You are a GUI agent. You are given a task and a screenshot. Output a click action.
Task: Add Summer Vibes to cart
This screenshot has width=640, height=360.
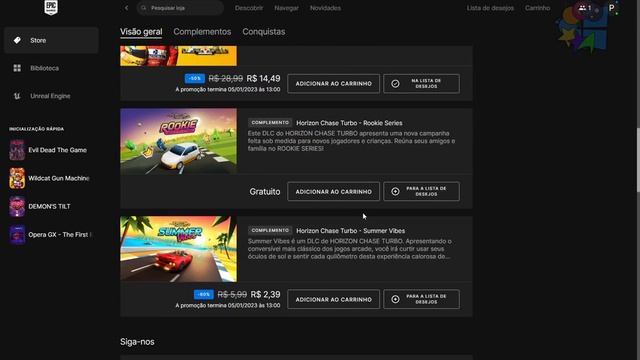333,299
